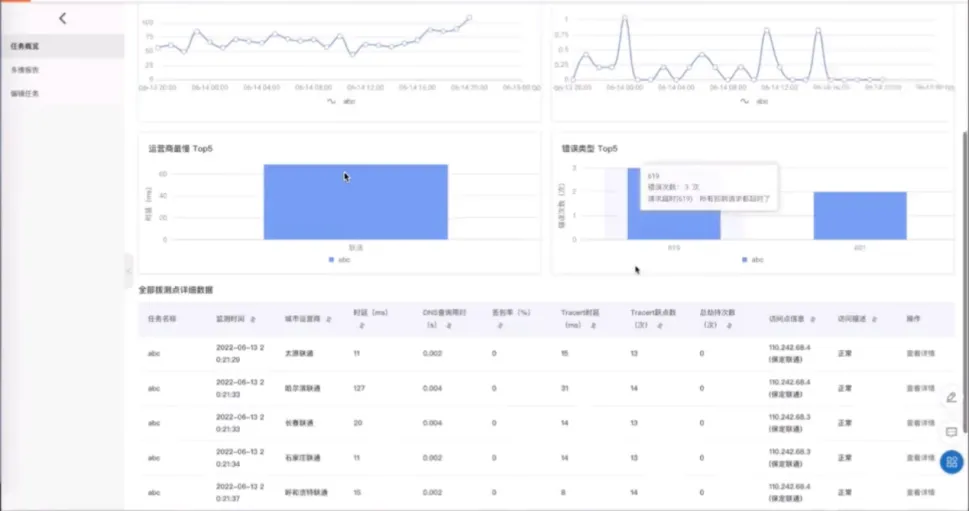969x511 pixels.
Task: Click the 全部监测点详细数据 section heading
Action: coord(176,290)
